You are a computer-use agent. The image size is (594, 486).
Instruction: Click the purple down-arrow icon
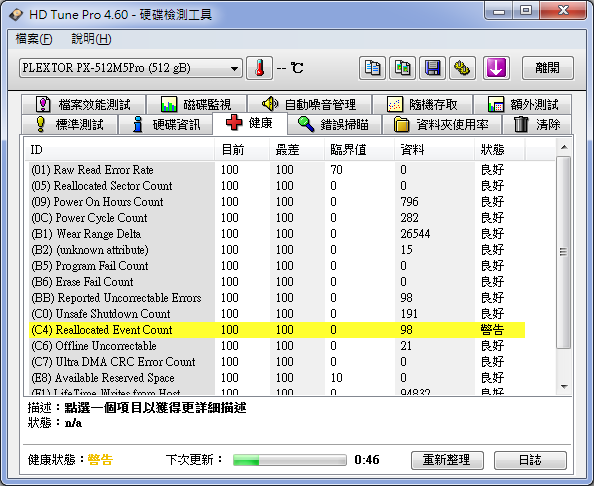pos(496,68)
